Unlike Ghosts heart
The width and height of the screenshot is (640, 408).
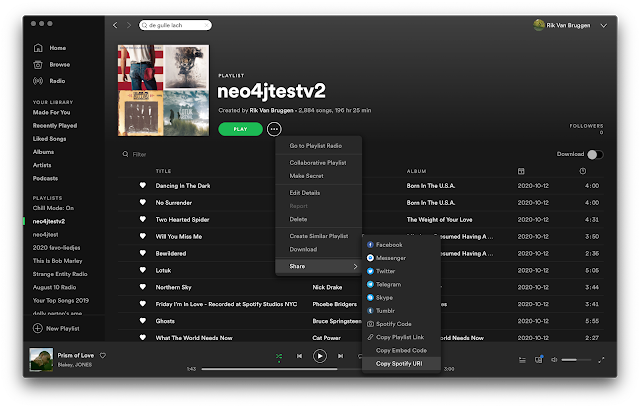coord(142,321)
